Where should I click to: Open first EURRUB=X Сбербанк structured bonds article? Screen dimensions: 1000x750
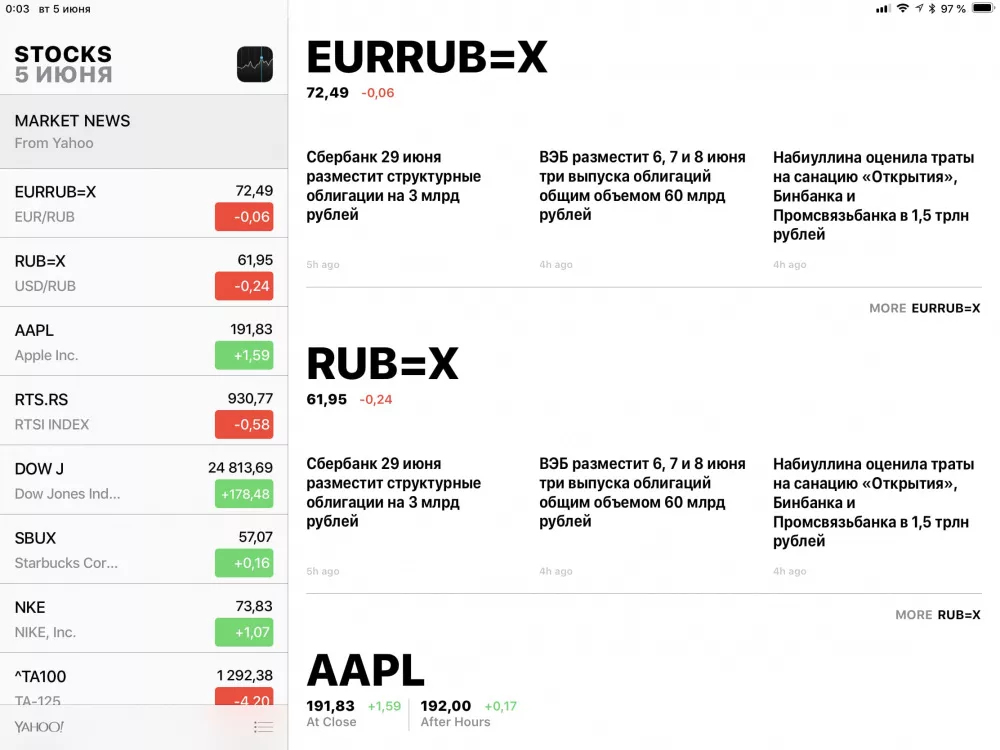click(x=394, y=186)
